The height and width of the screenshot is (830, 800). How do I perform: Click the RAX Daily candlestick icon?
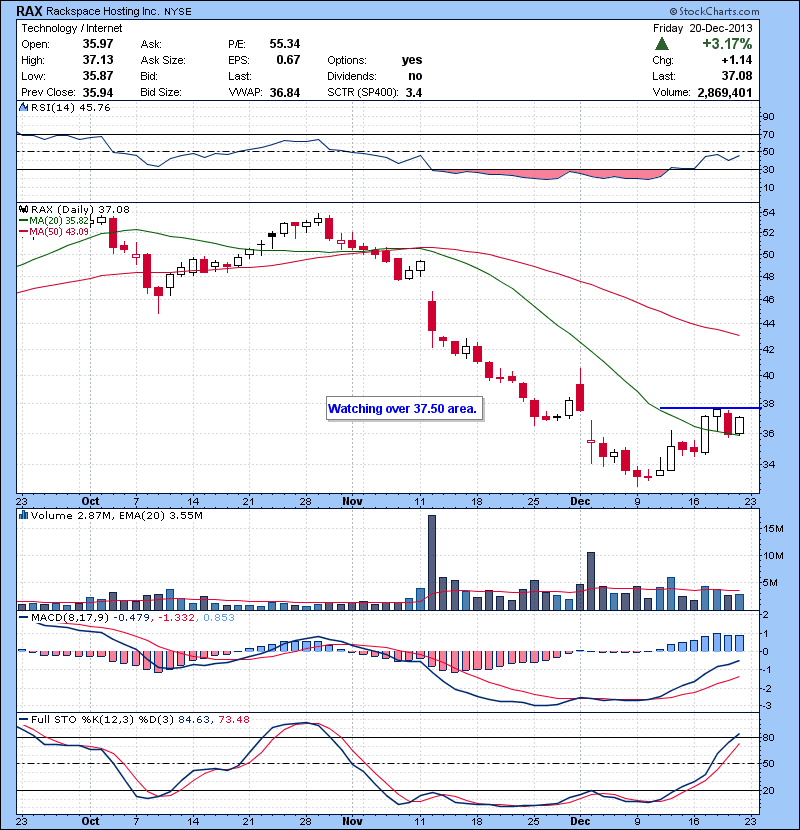pos(23,210)
